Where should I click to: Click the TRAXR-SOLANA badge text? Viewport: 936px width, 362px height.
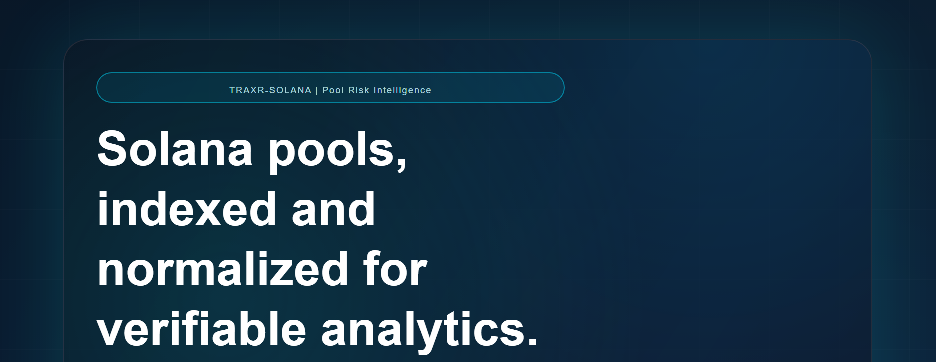tap(270, 90)
